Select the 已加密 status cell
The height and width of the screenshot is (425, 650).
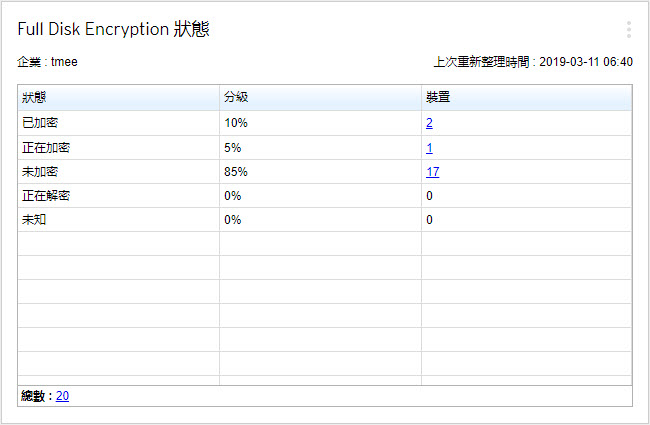pos(40,123)
